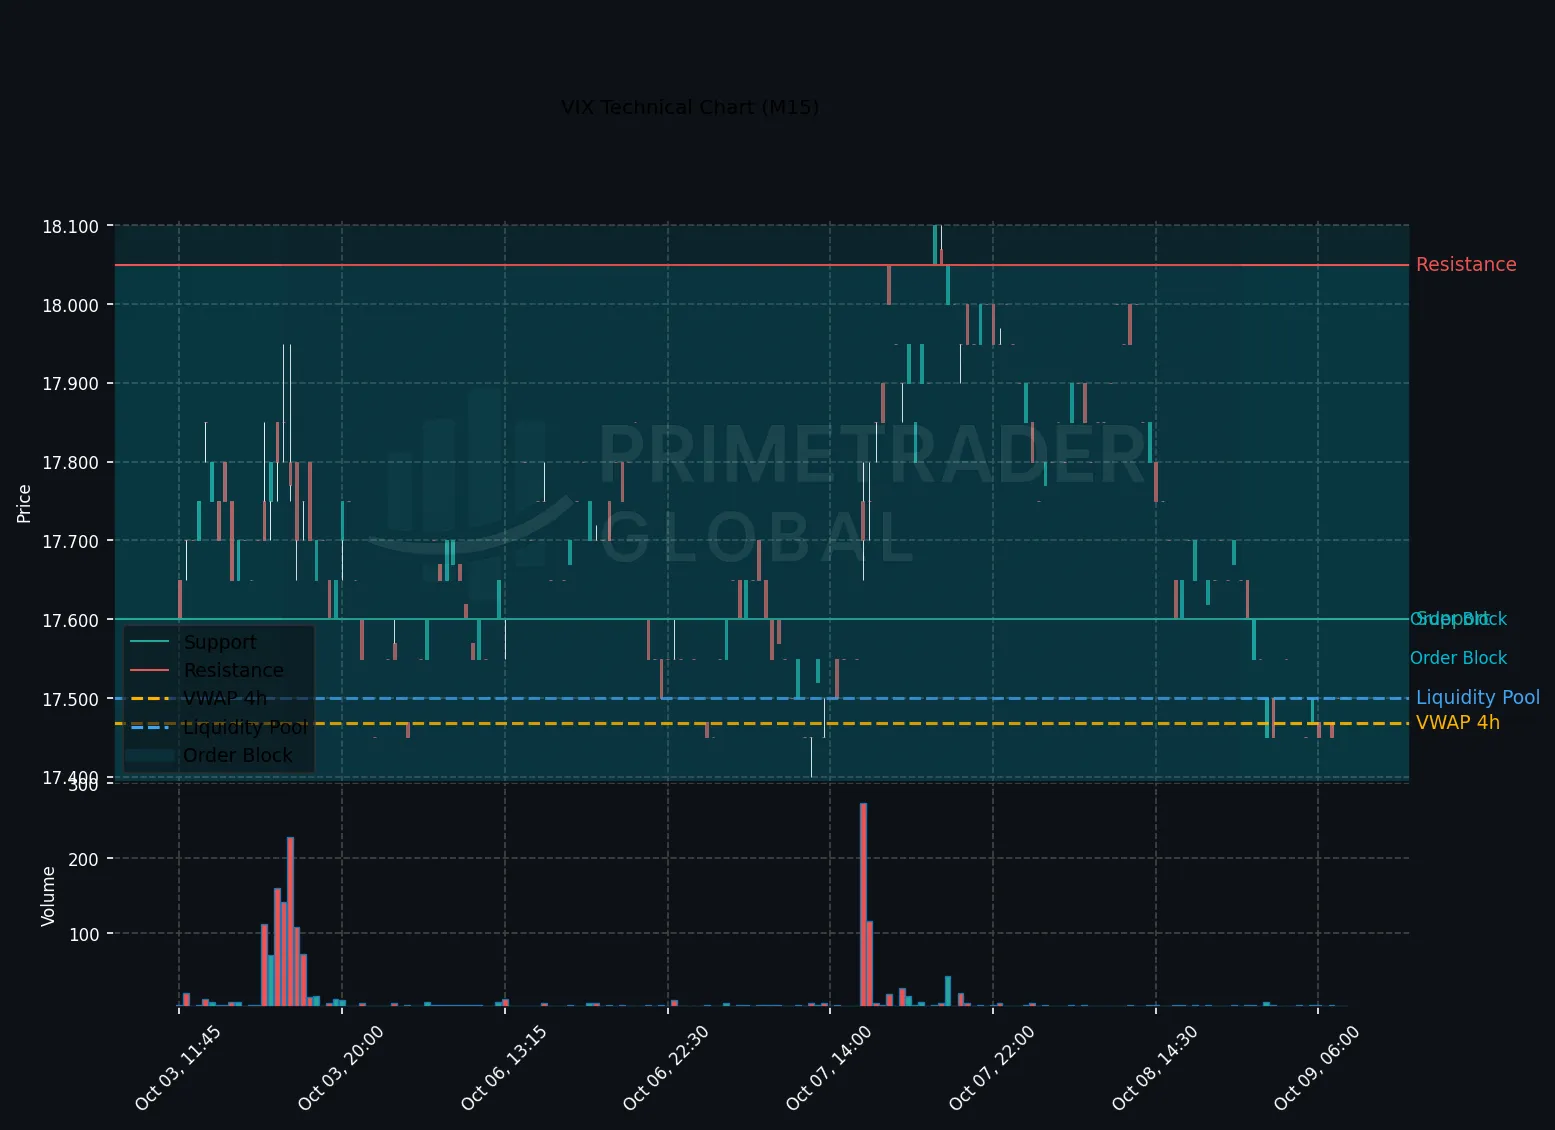Image resolution: width=1555 pixels, height=1130 pixels.
Task: Select the 200 volume axis label
Action: [x=84, y=859]
